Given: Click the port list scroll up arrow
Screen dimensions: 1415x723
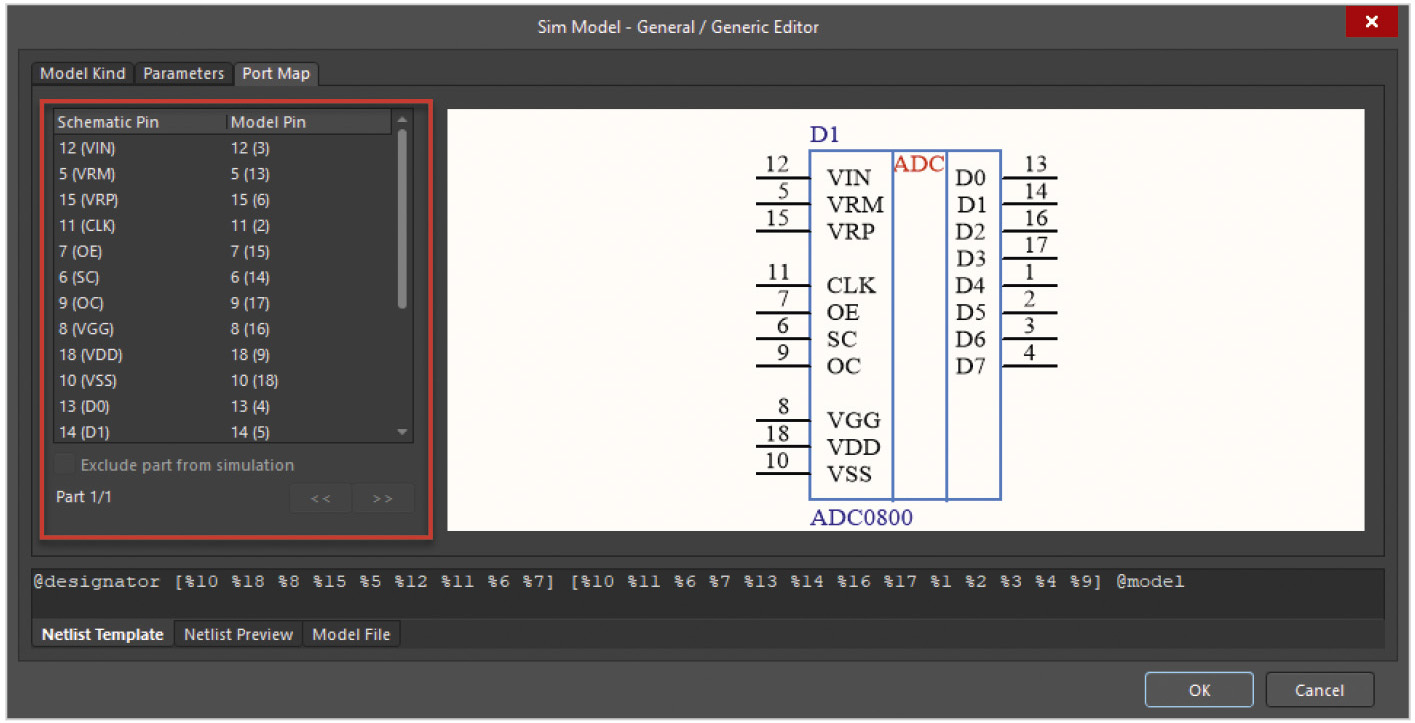Looking at the screenshot, I should 402,118.
